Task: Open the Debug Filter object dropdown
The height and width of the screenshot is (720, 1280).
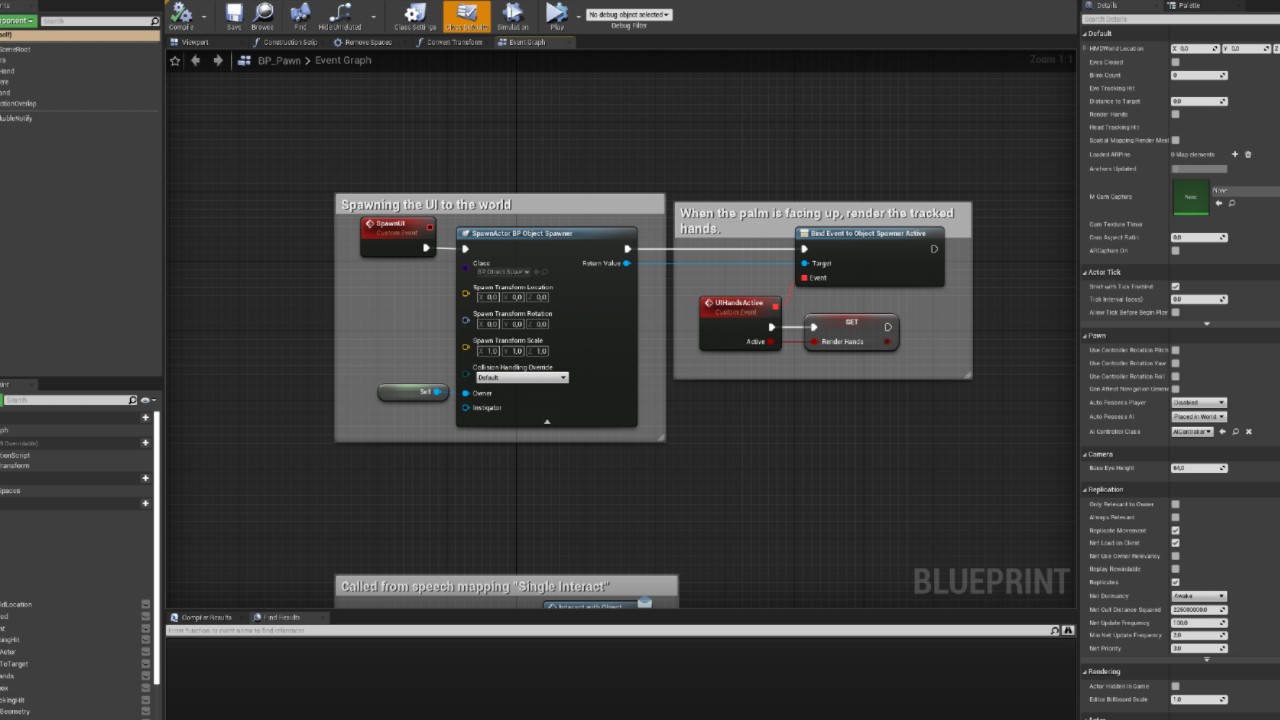Action: (x=628, y=15)
